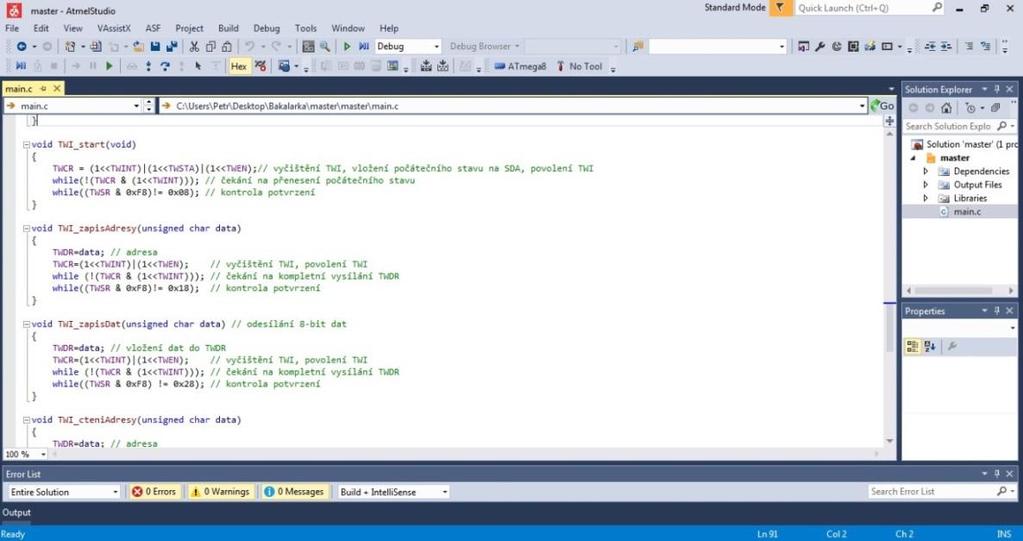1023x541 pixels.
Task: Click the Save All icon
Action: [172, 46]
